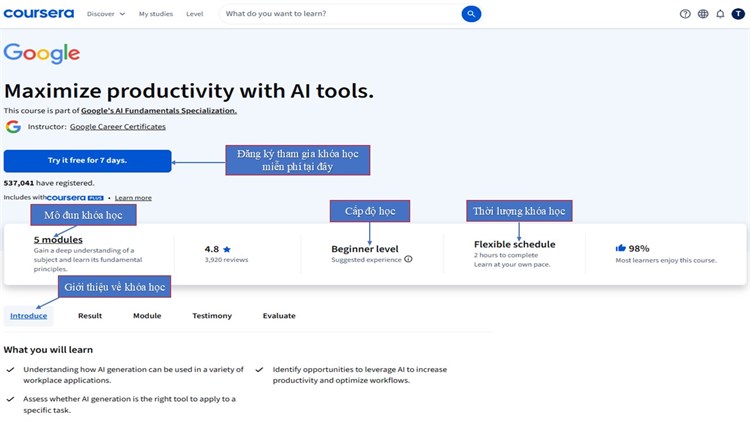This screenshot has width=750, height=422.
Task: Open the profile avatar T
Action: point(738,14)
